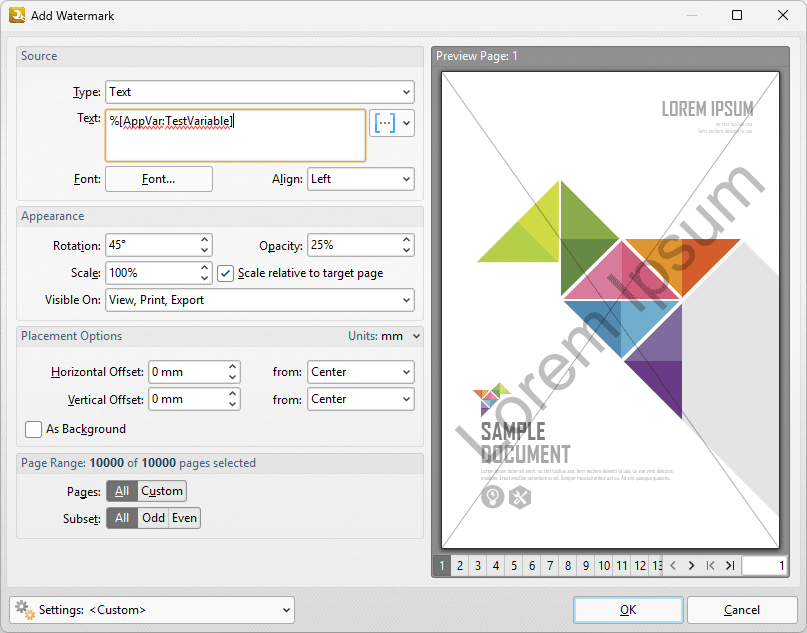Open the Settings Custom dropdown
Screen dimensions: 807x633
point(152,610)
